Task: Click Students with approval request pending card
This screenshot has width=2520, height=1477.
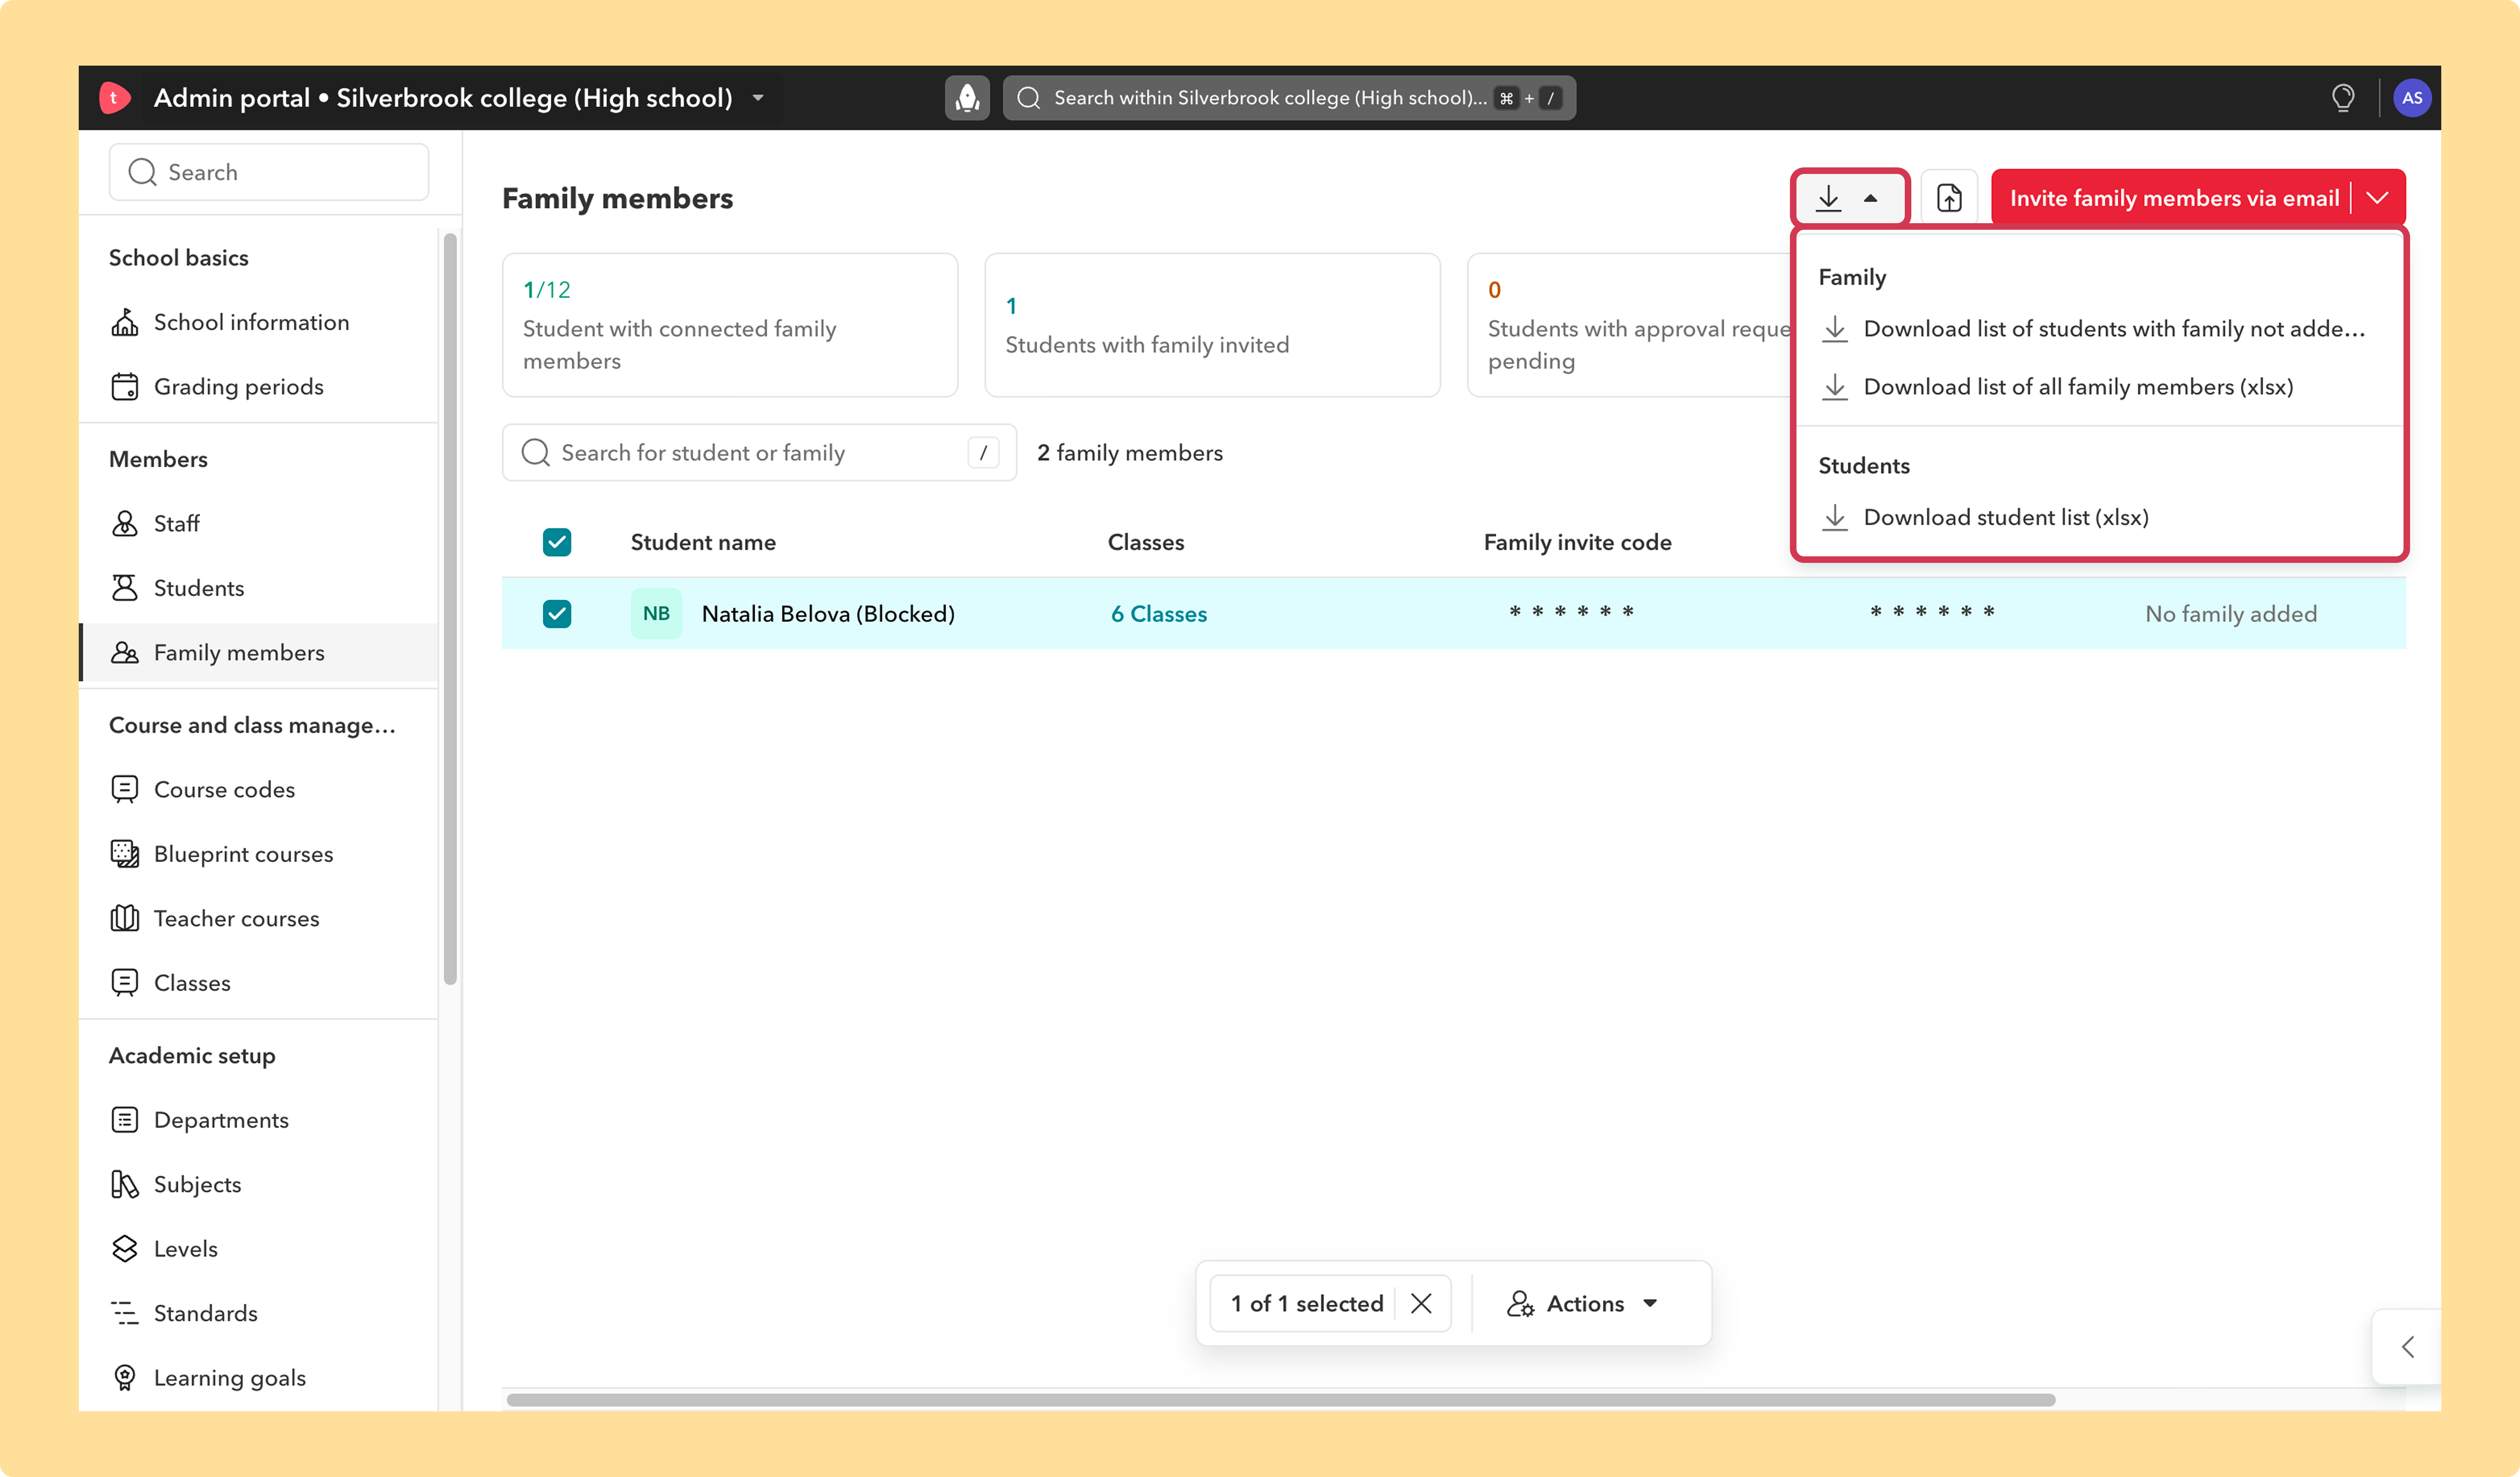Action: point(1630,325)
